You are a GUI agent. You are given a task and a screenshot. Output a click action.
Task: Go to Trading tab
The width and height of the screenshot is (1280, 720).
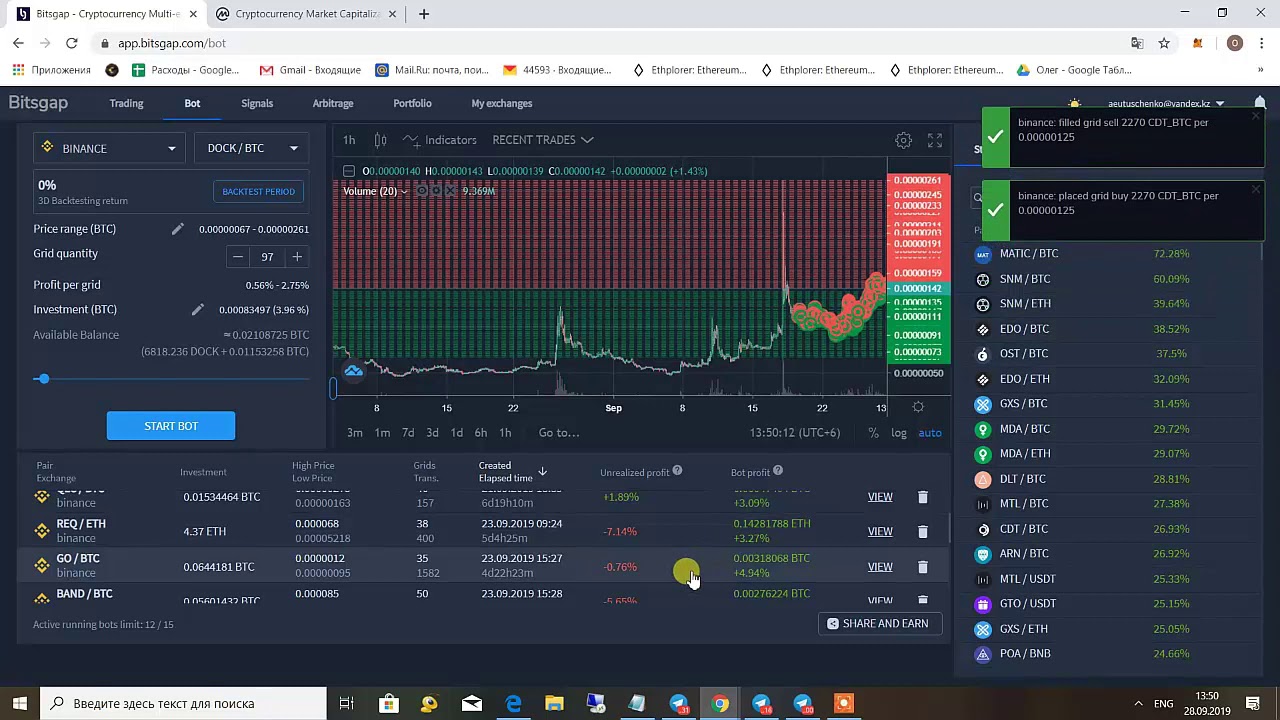(126, 103)
